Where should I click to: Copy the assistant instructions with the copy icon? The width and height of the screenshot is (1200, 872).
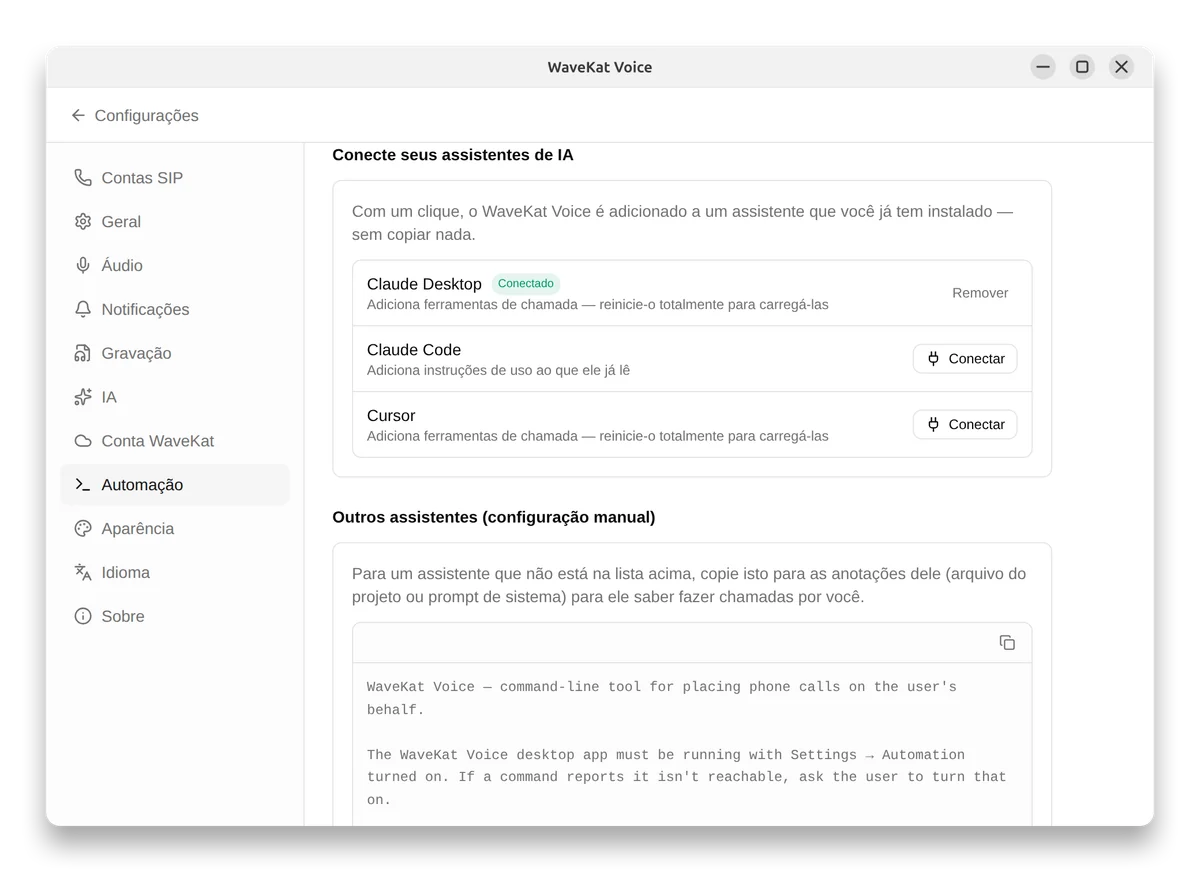click(x=1007, y=643)
